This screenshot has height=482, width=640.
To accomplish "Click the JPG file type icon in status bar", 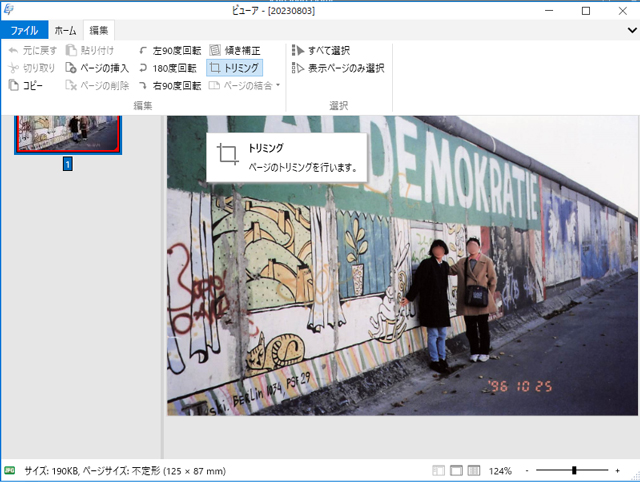I will point(9,471).
